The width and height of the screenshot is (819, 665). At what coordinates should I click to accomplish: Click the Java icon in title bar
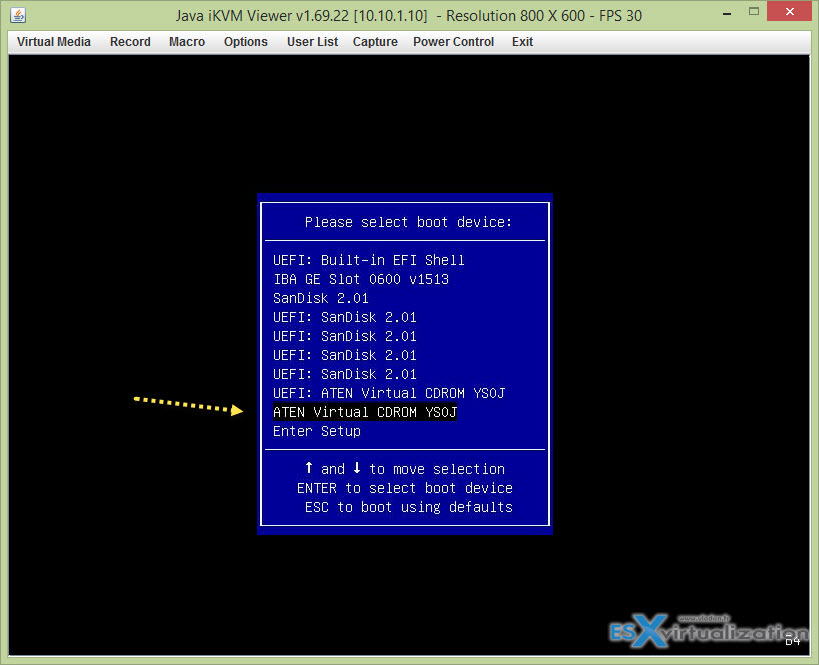pos(18,15)
